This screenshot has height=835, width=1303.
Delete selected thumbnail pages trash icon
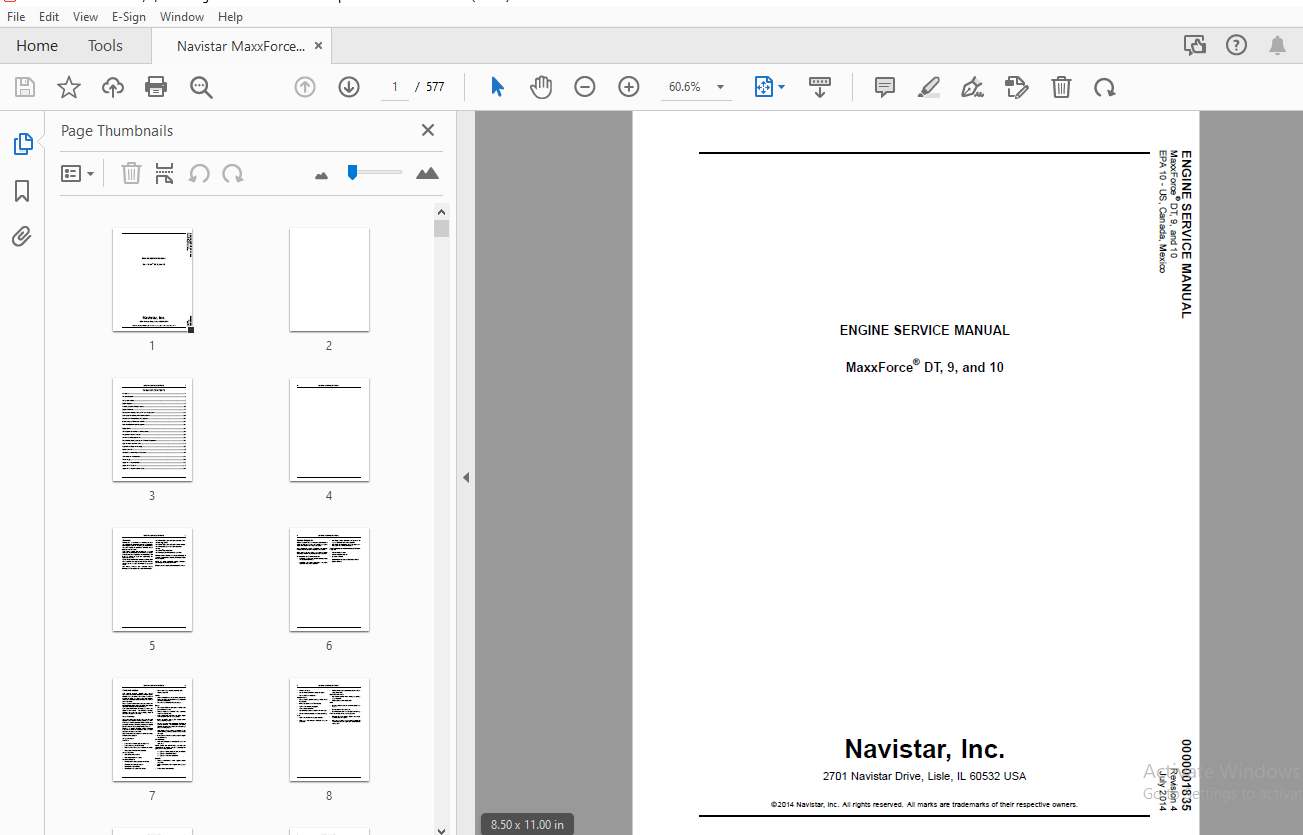click(x=131, y=173)
